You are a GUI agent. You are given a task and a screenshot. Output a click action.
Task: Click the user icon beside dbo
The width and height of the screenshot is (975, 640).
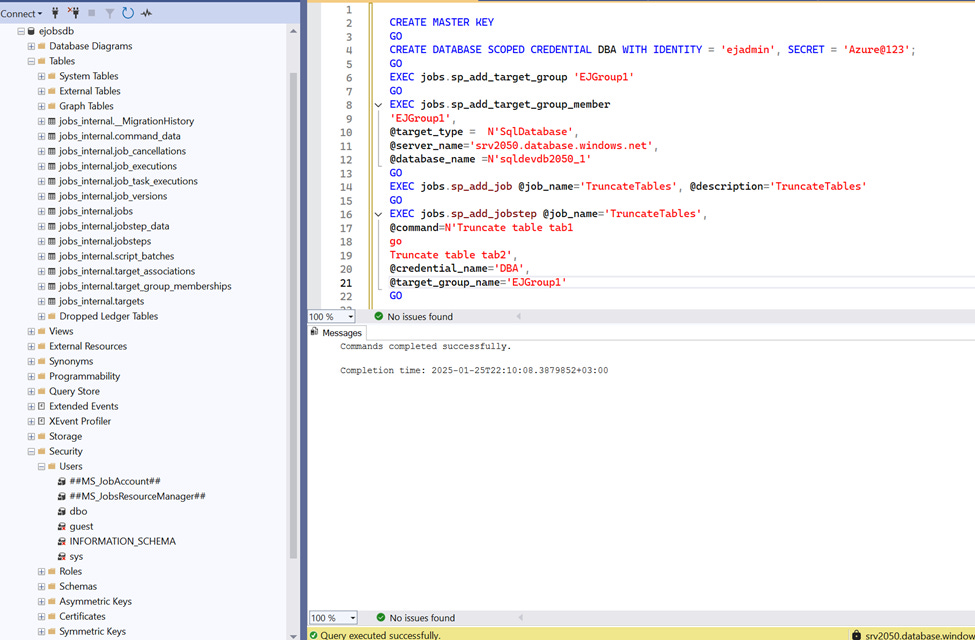pyautogui.click(x=62, y=511)
